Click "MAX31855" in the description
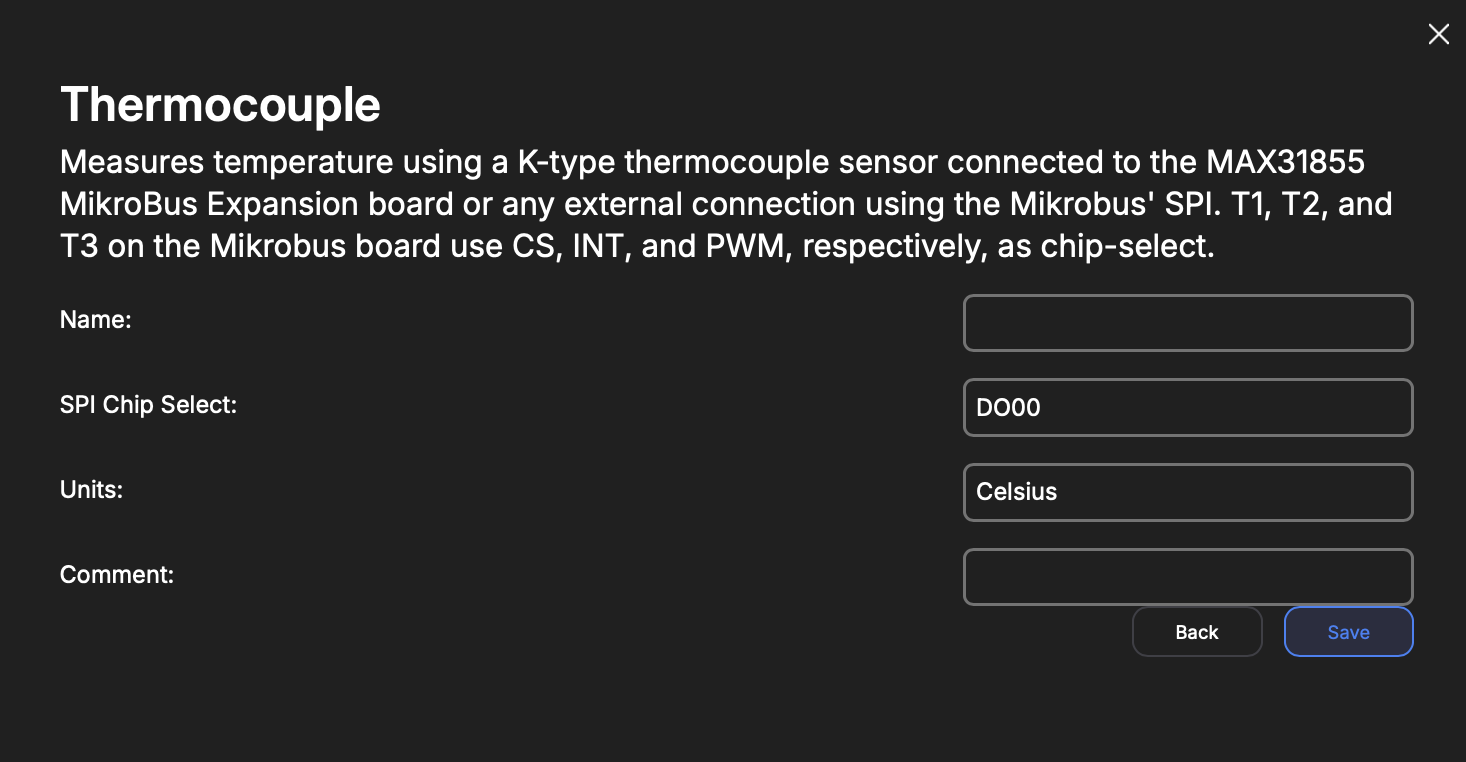The height and width of the screenshot is (762, 1466). coord(1285,161)
